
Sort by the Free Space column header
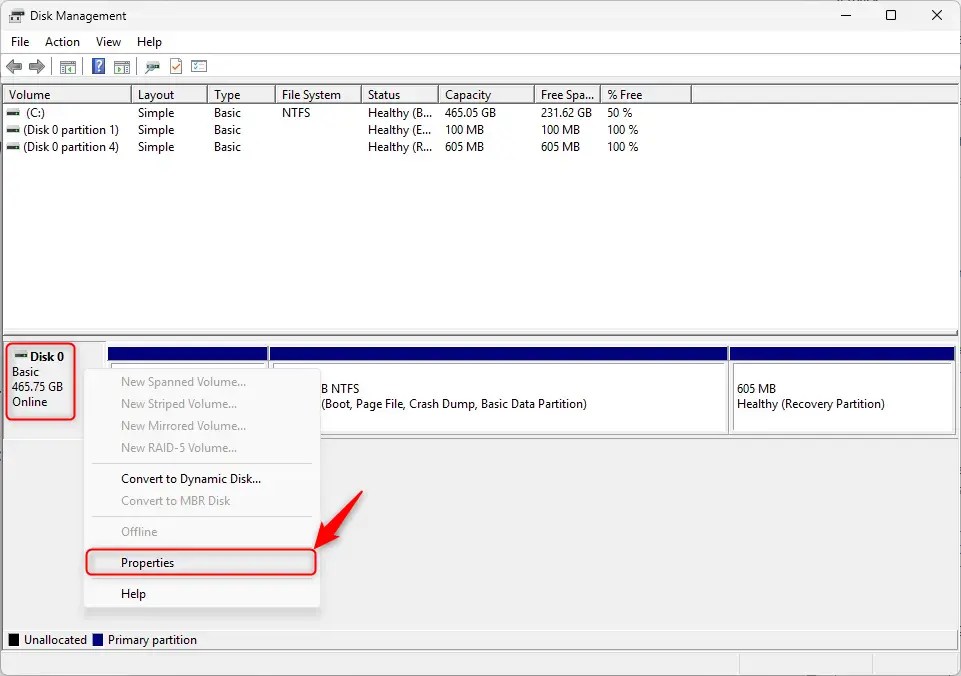568,95
